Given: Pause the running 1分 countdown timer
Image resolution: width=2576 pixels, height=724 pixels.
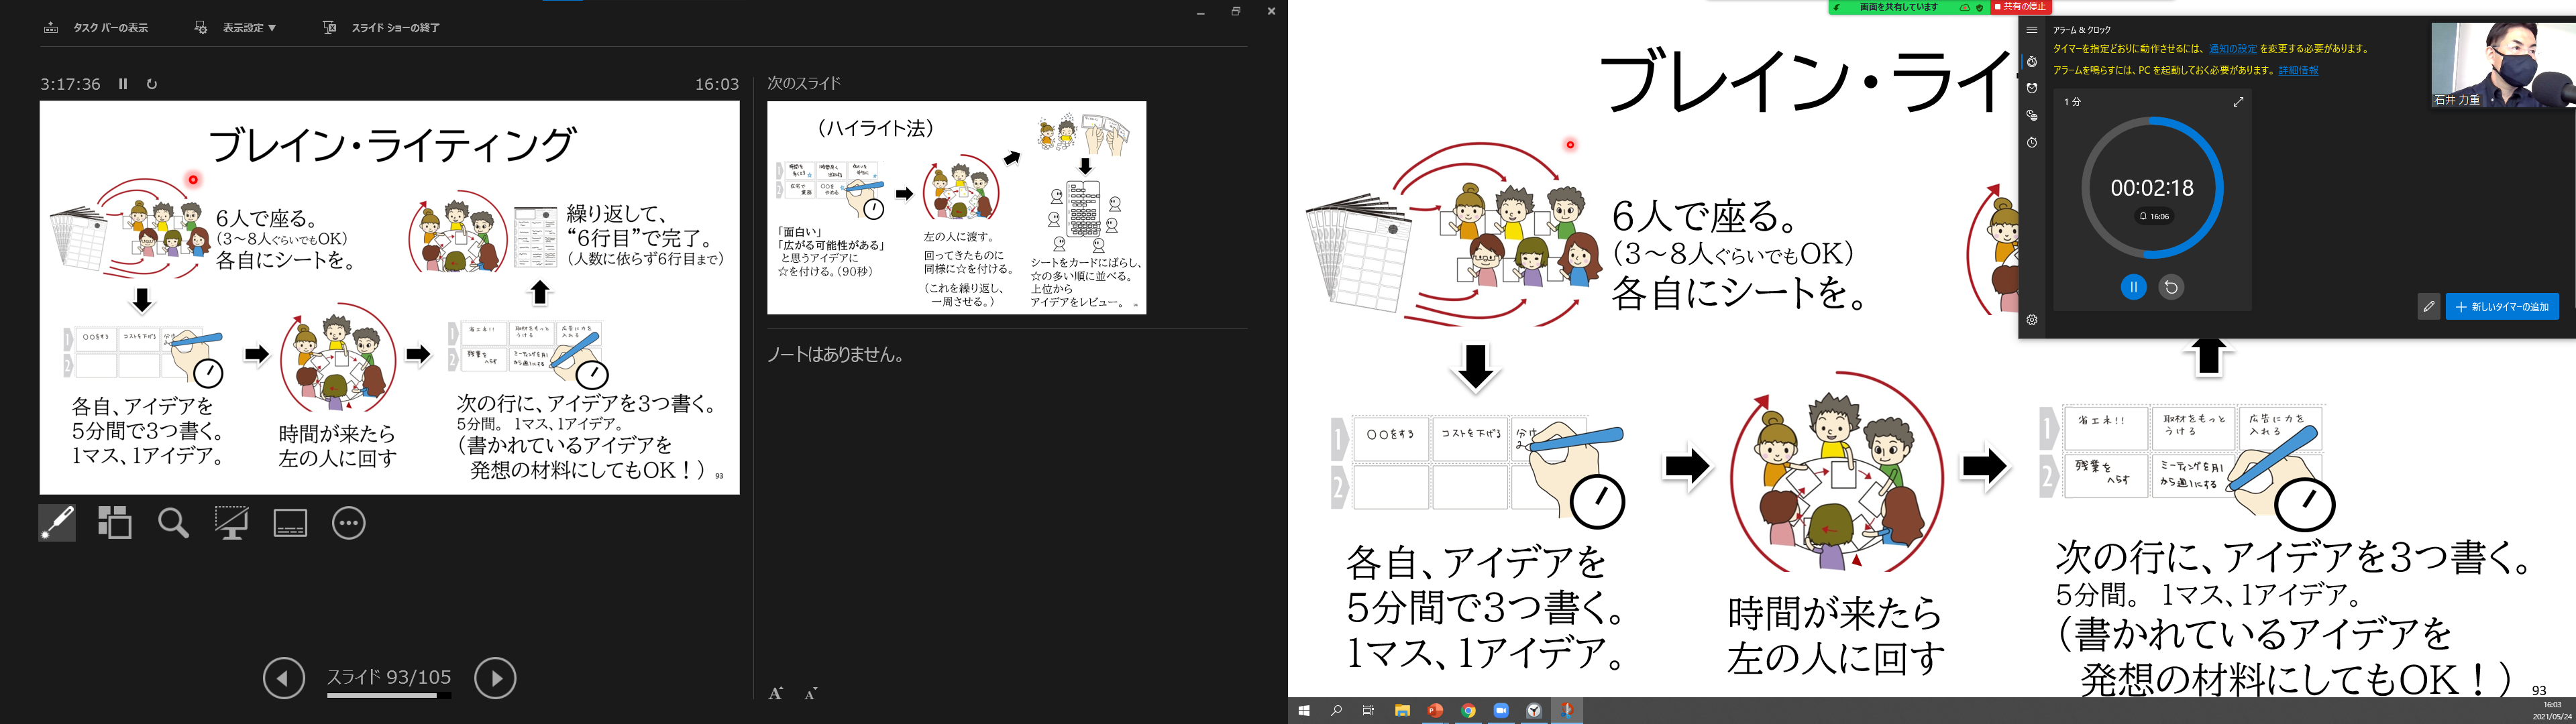Looking at the screenshot, I should coord(2133,287).
